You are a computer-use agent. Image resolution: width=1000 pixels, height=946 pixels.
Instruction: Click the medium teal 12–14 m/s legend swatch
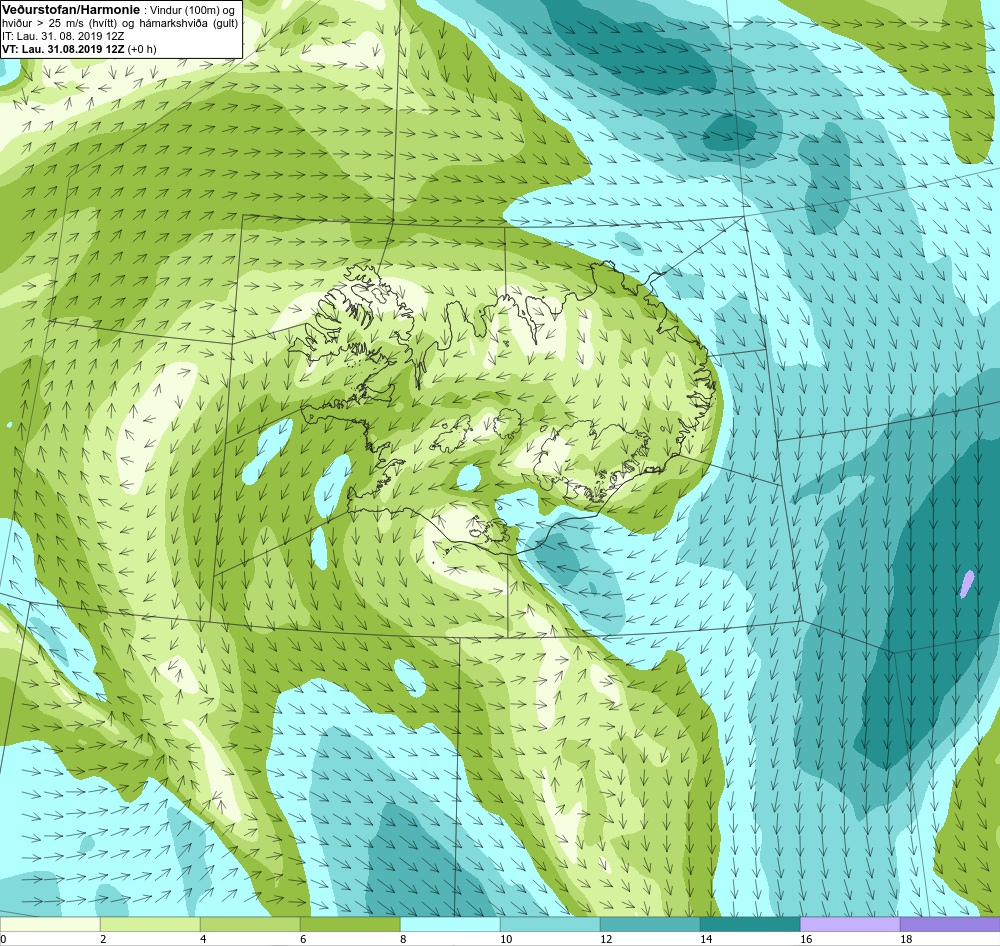click(650, 924)
